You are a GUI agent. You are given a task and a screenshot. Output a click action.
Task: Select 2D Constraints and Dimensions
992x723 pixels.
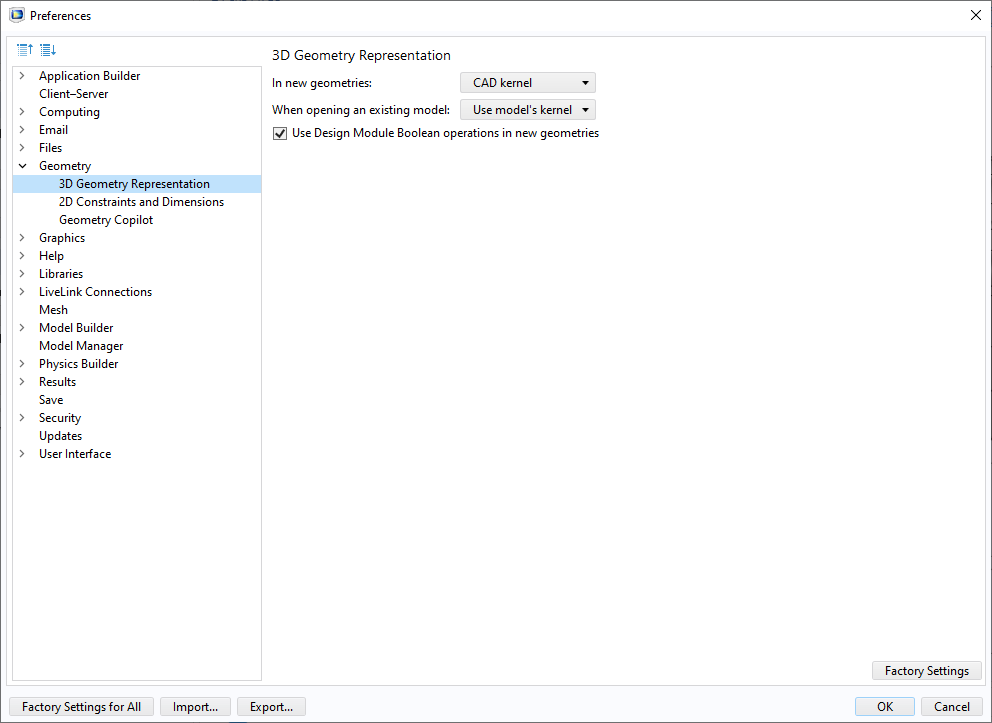[x=141, y=202]
